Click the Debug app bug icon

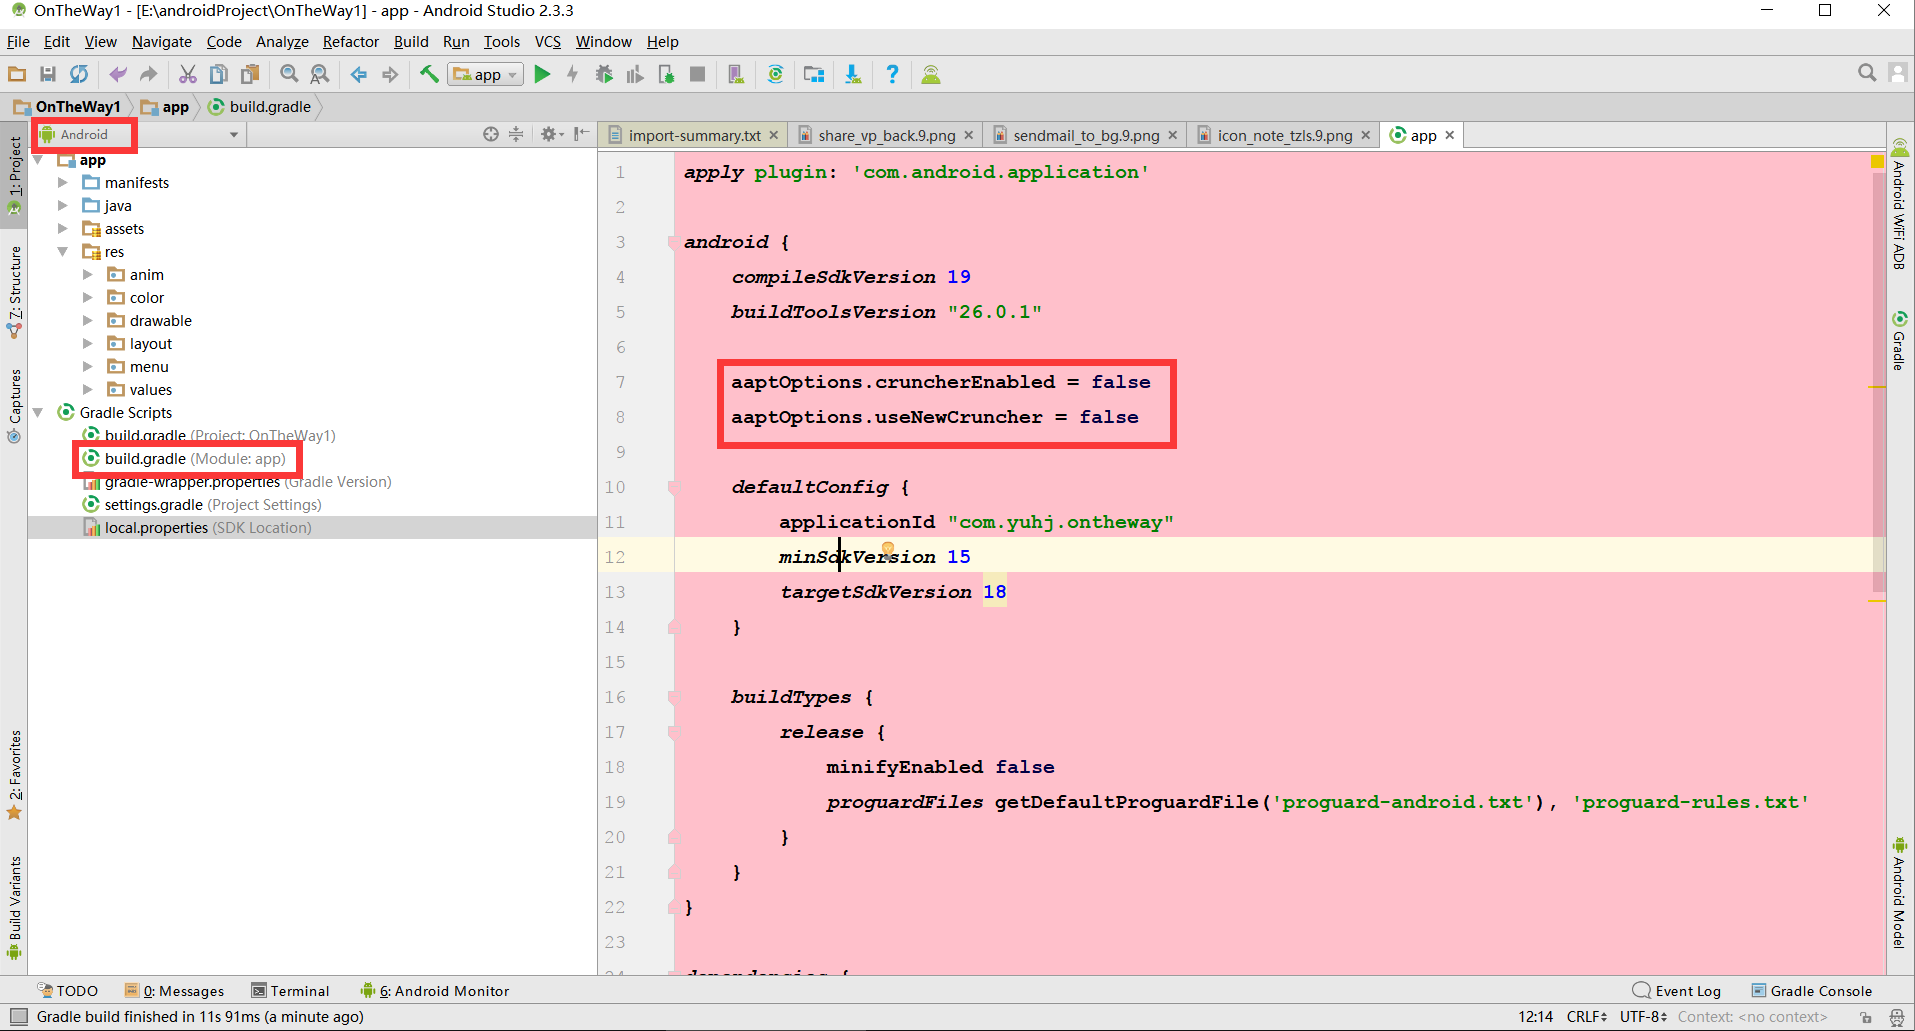(604, 74)
